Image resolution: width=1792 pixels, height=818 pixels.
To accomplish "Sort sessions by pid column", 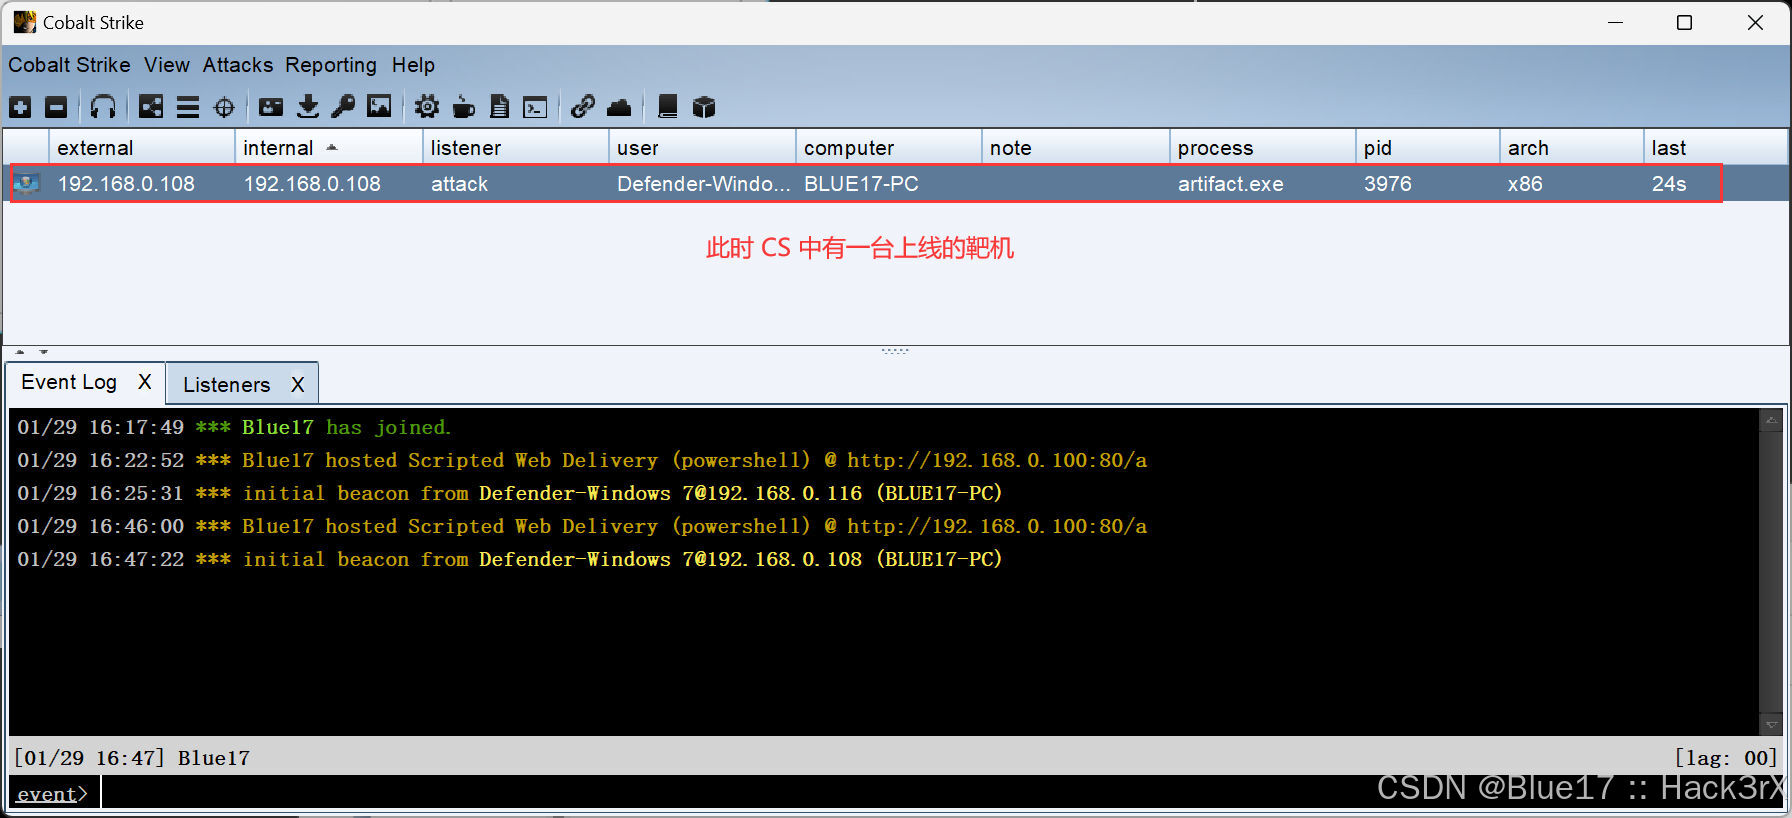I will [1428, 148].
